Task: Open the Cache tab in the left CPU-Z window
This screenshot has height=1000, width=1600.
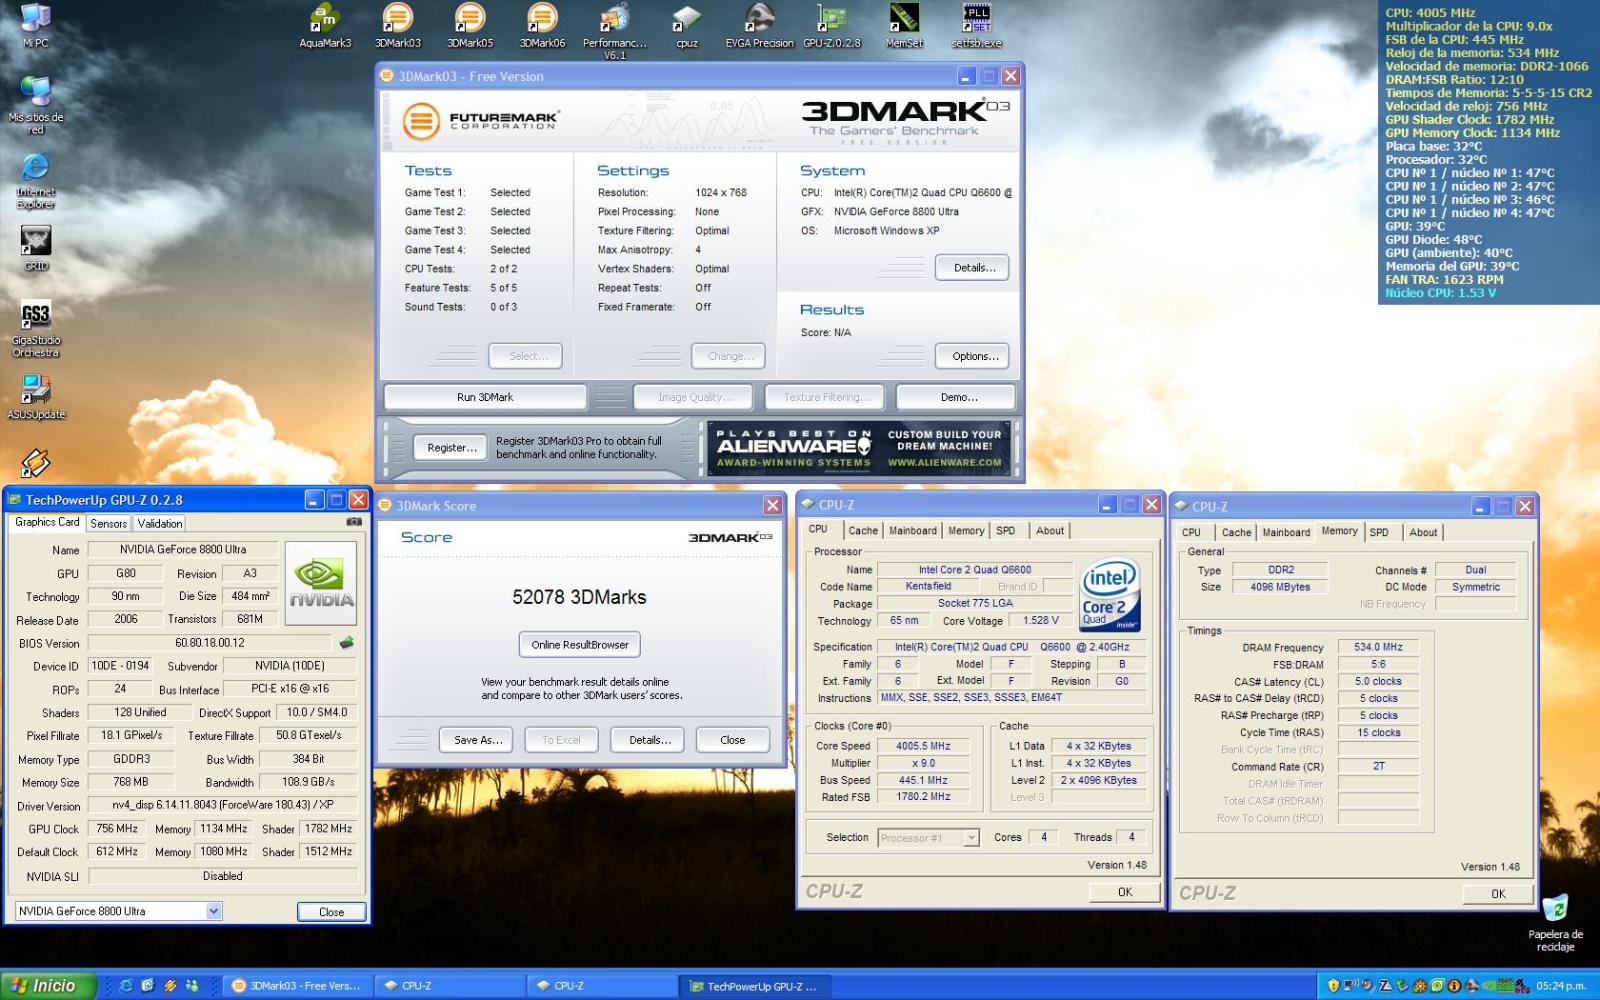Action: 863,531
